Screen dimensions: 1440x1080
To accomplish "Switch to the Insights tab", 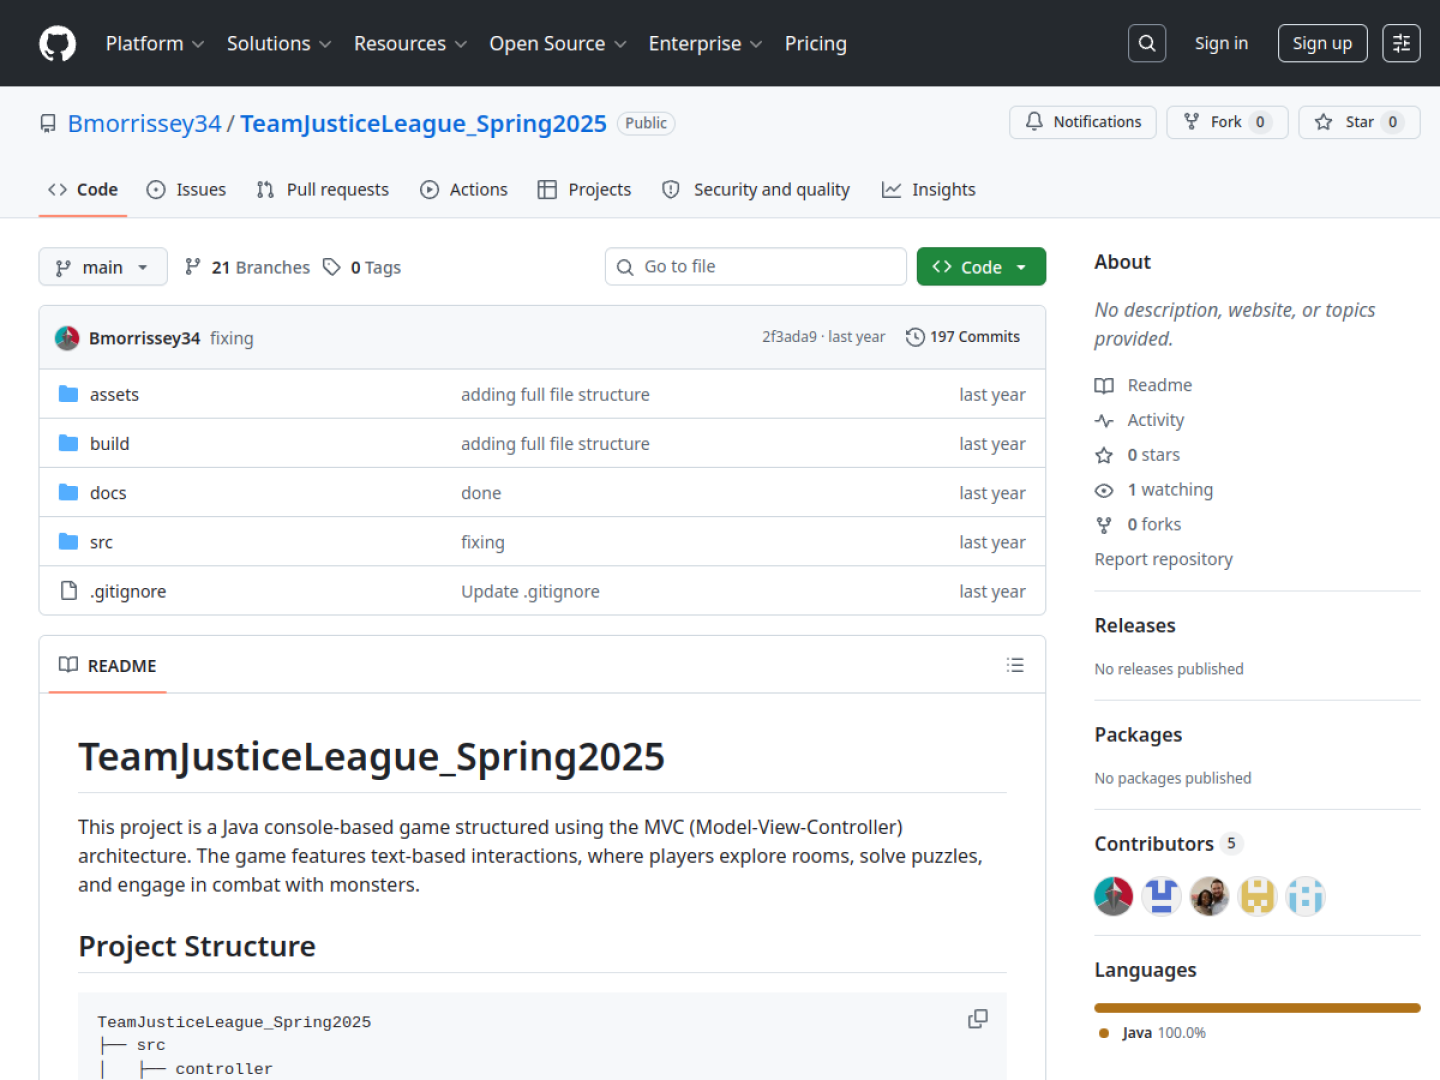I will point(929,190).
